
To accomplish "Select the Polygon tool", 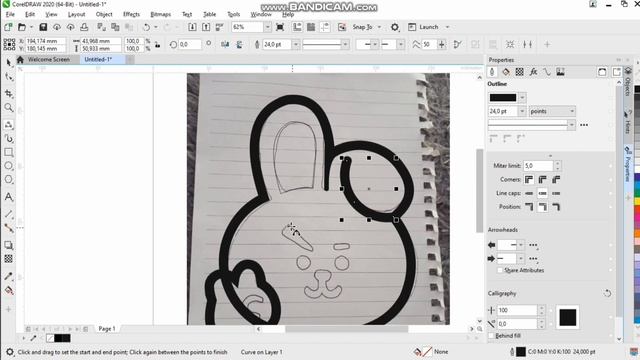I will point(9,180).
